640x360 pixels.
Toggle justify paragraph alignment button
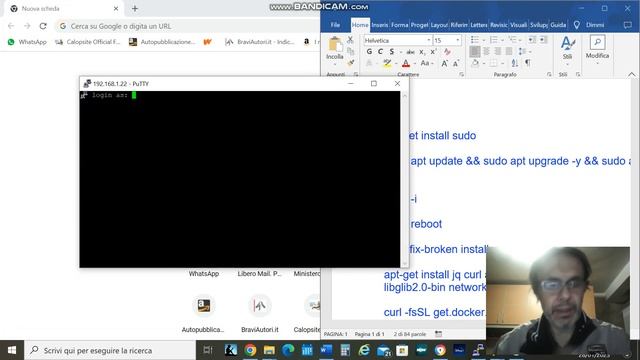[509, 51]
